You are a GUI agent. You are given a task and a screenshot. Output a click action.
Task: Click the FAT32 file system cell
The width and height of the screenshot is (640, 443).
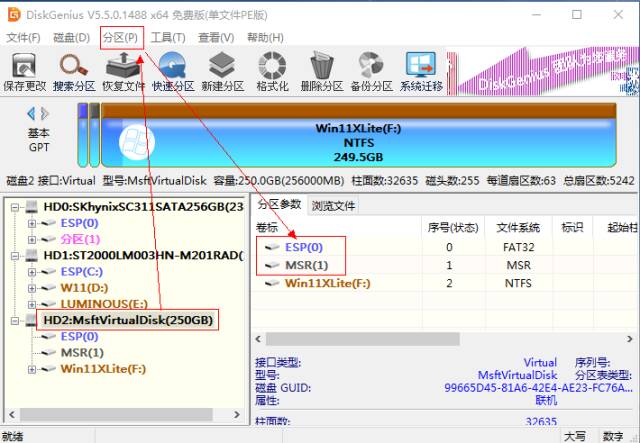pyautogui.click(x=518, y=247)
